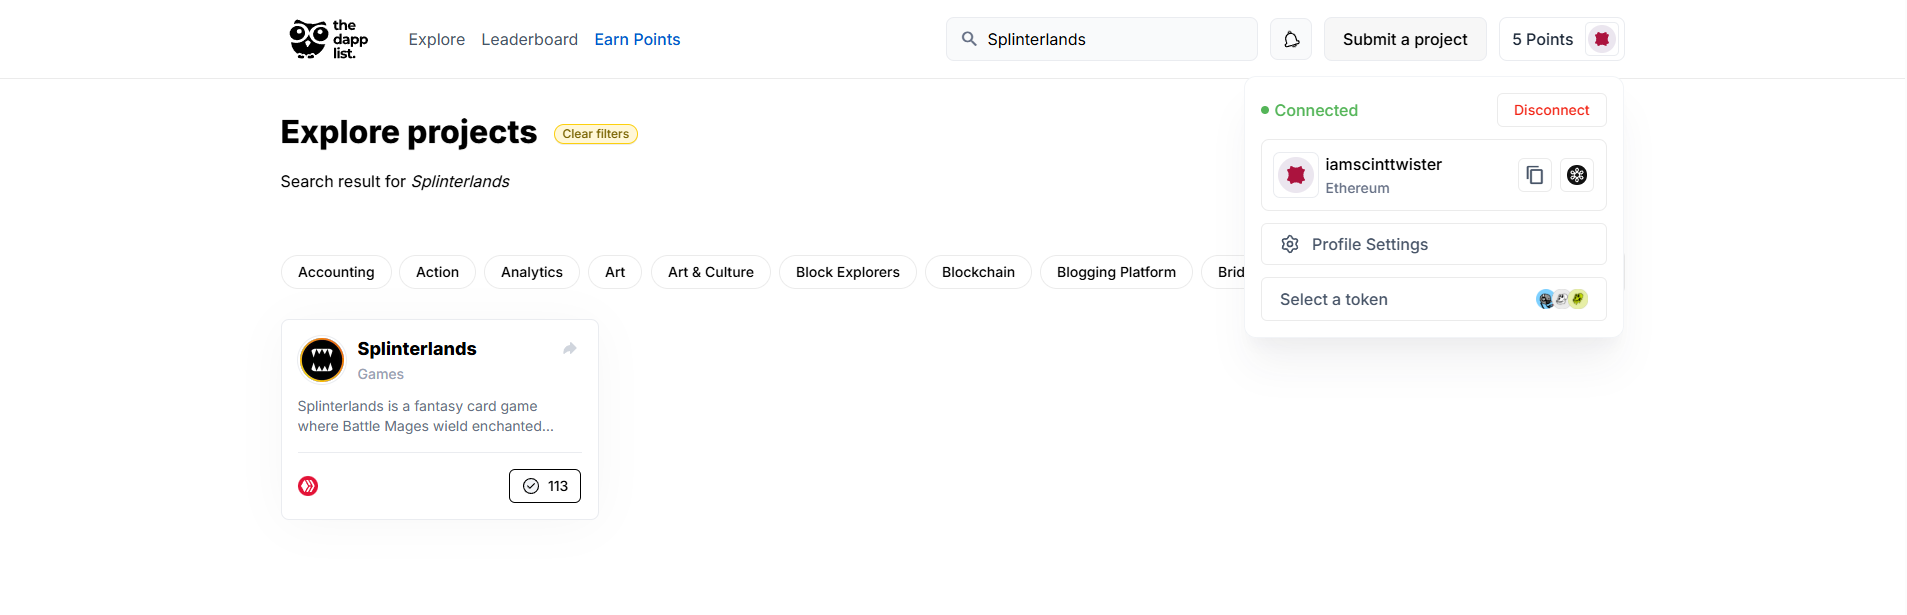Image resolution: width=1907 pixels, height=615 pixels.
Task: Open the 5 Points account menu
Action: [1561, 39]
